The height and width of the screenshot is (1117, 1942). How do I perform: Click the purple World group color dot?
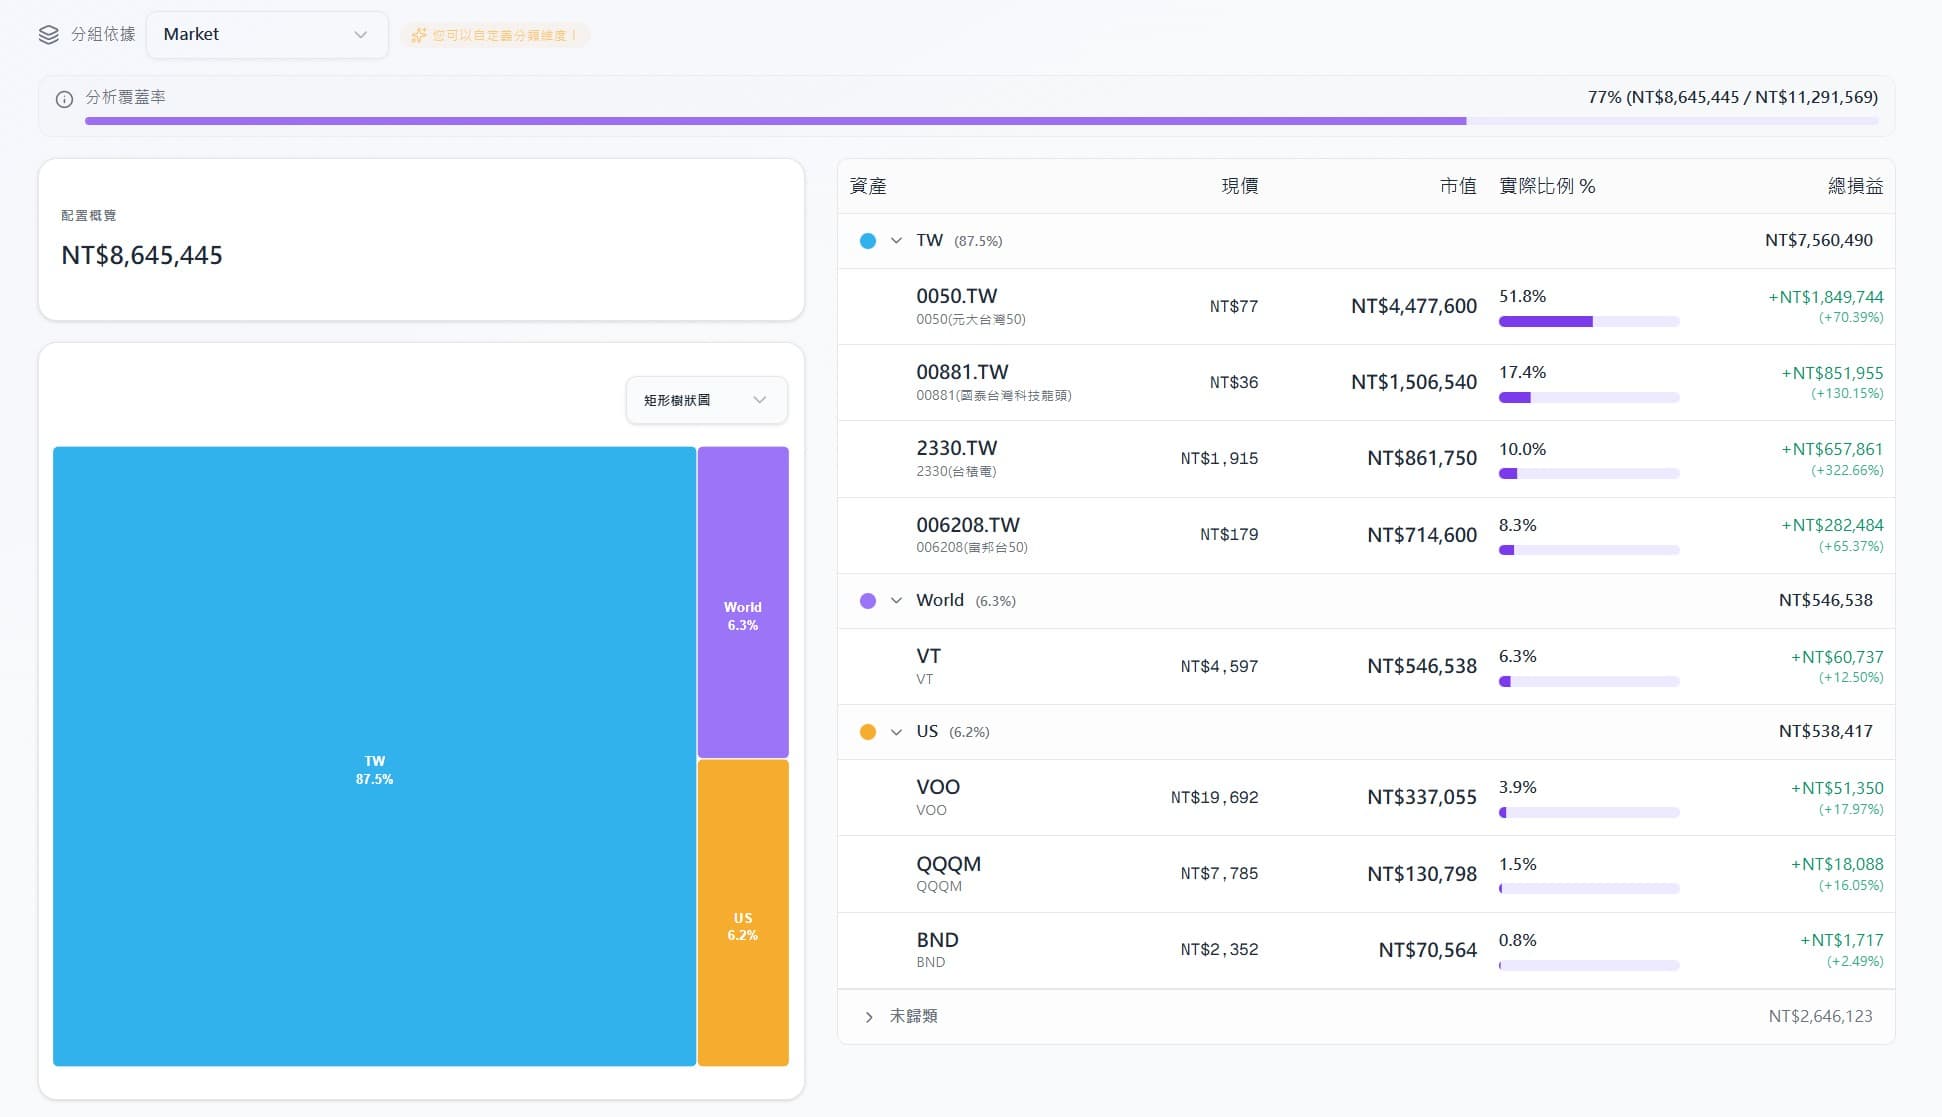tap(868, 601)
